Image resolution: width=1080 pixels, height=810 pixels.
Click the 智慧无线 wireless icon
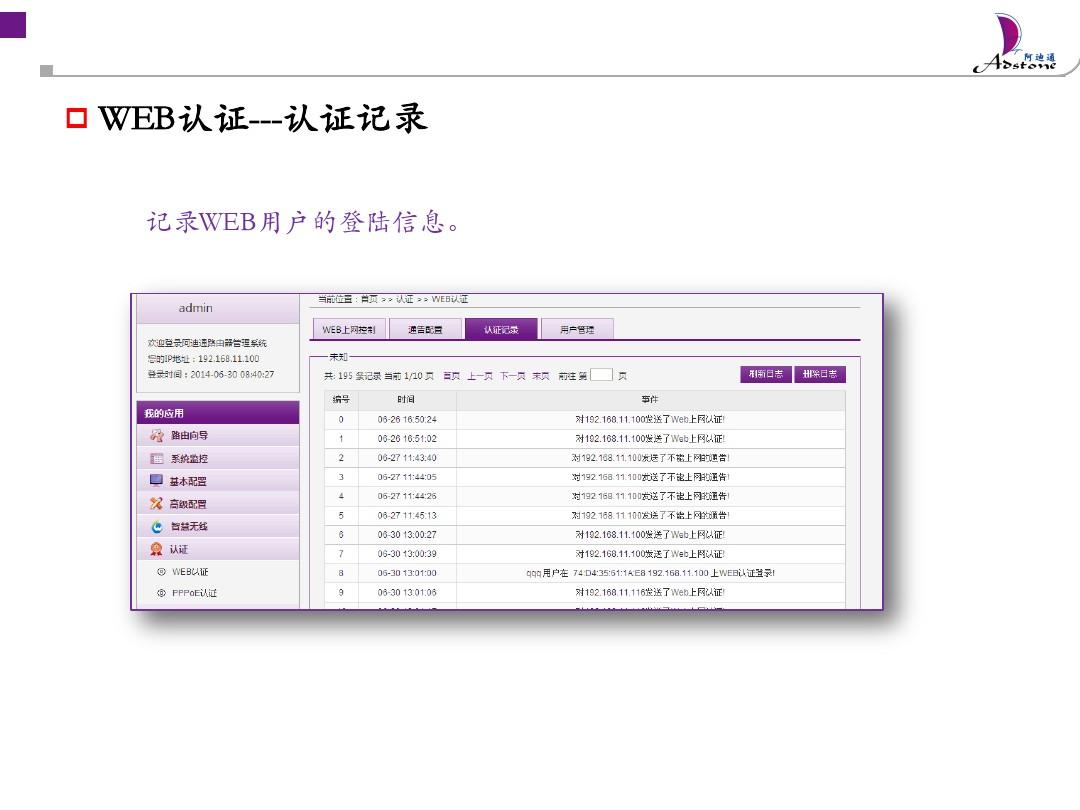pyautogui.click(x=156, y=527)
